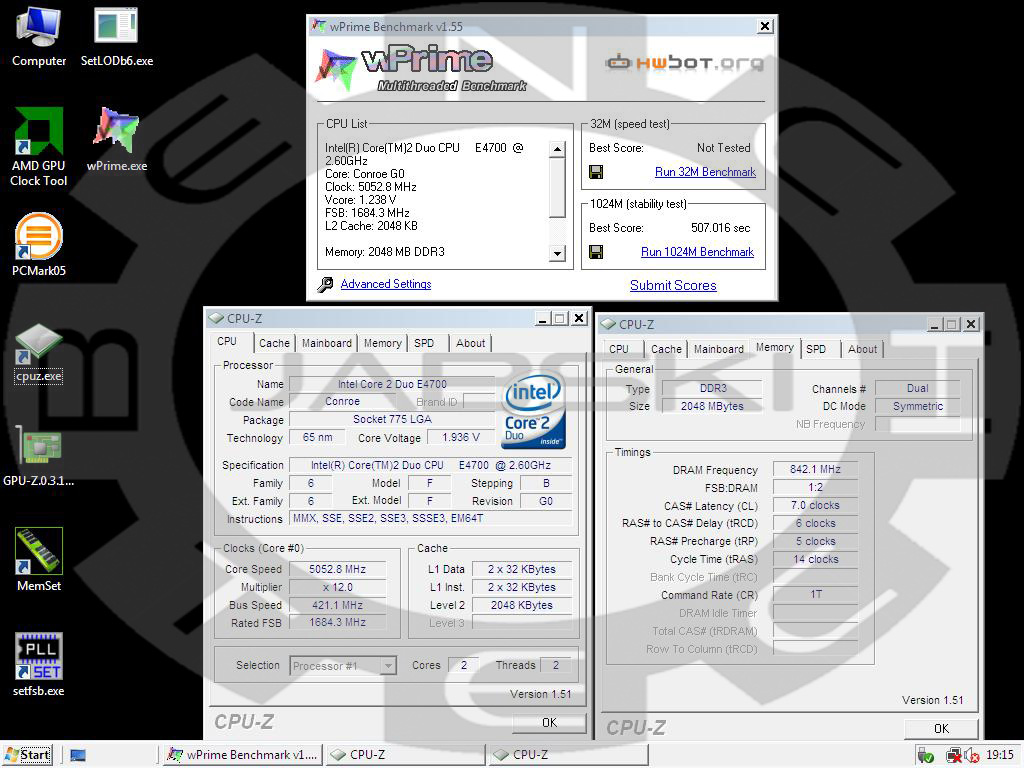Click the Core Speed 5052.8 MHz field
1024x768 pixels.
point(338,569)
